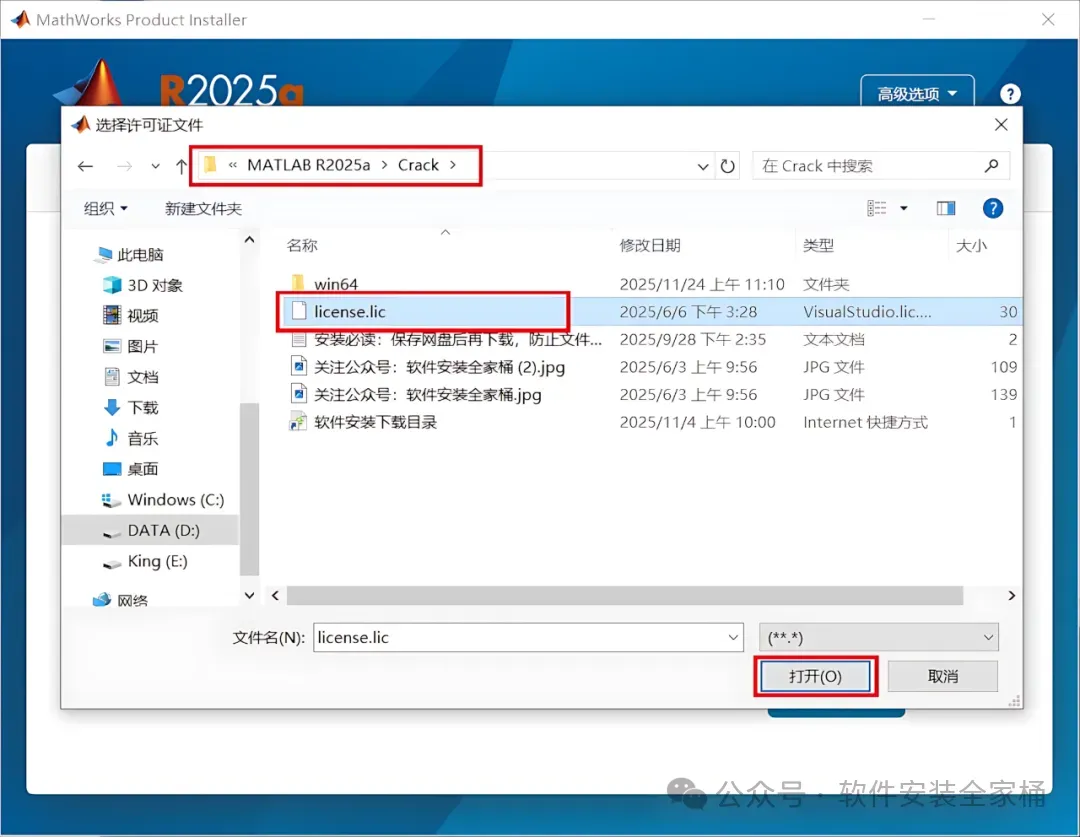The image size is (1080, 837).
Task: Click the license.lic file icon
Action: [298, 311]
